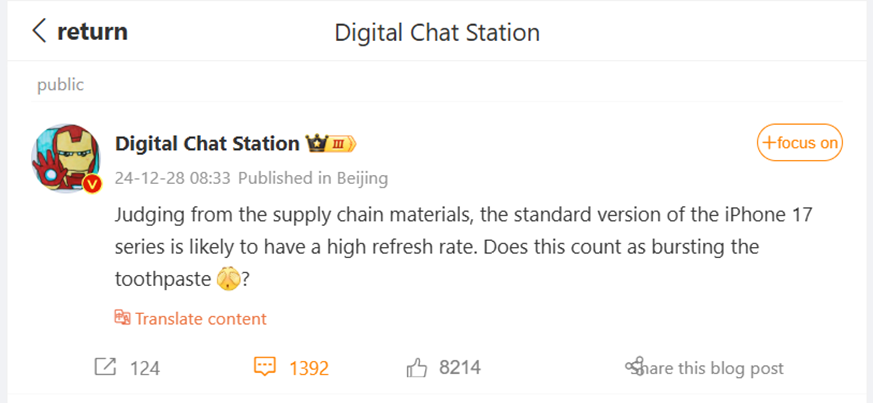The image size is (873, 403).
Task: Open the Iron Man avatar picture
Action: pyautogui.click(x=65, y=158)
